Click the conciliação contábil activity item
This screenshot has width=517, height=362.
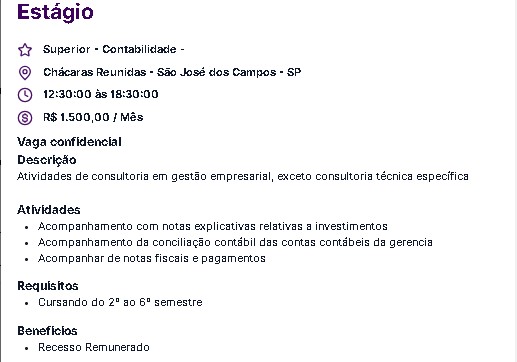click(x=235, y=242)
